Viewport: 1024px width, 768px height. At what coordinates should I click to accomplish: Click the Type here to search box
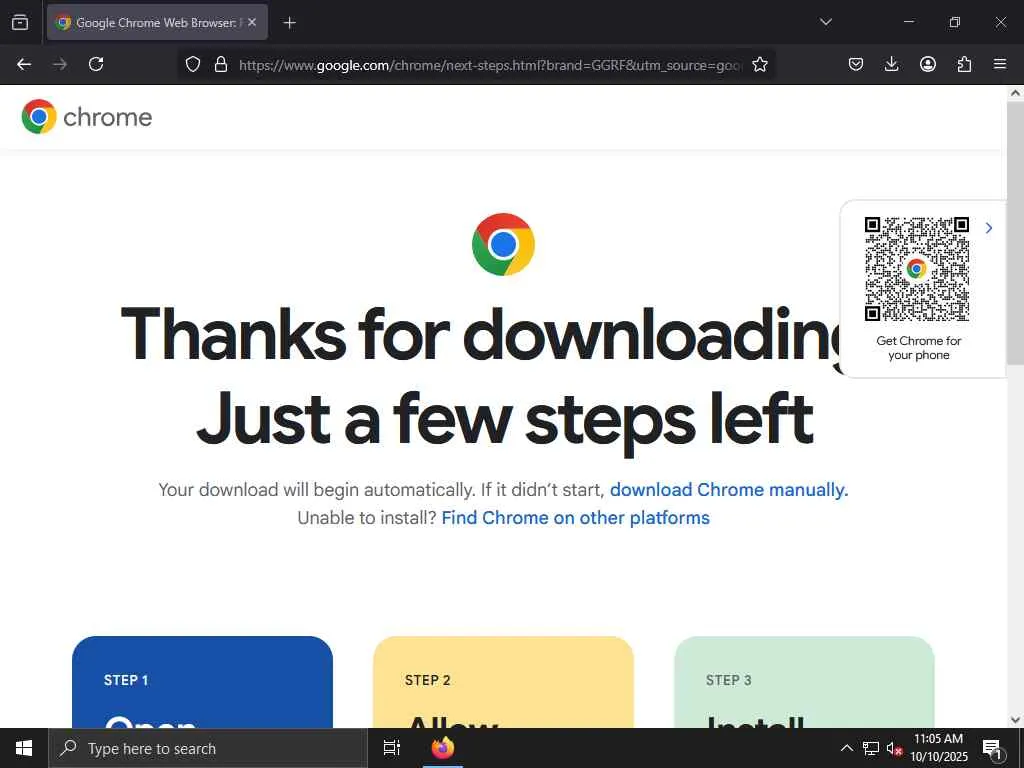(208, 748)
